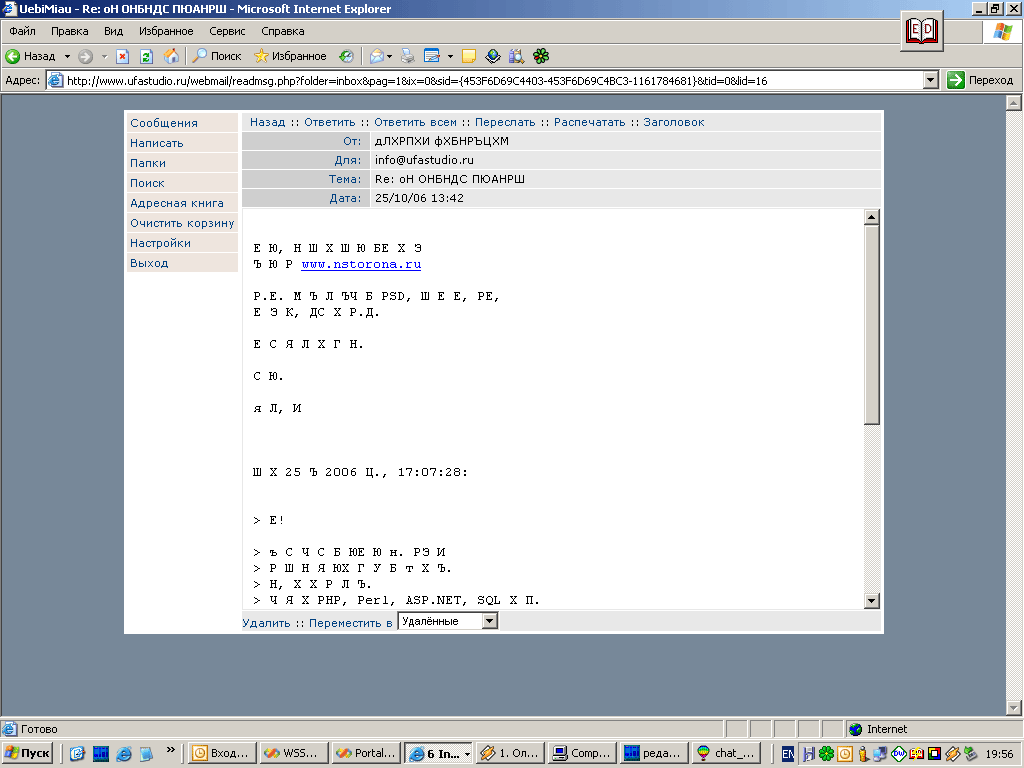Click the EN language indicator in the taskbar
This screenshot has height=768, width=1024.
[787, 753]
